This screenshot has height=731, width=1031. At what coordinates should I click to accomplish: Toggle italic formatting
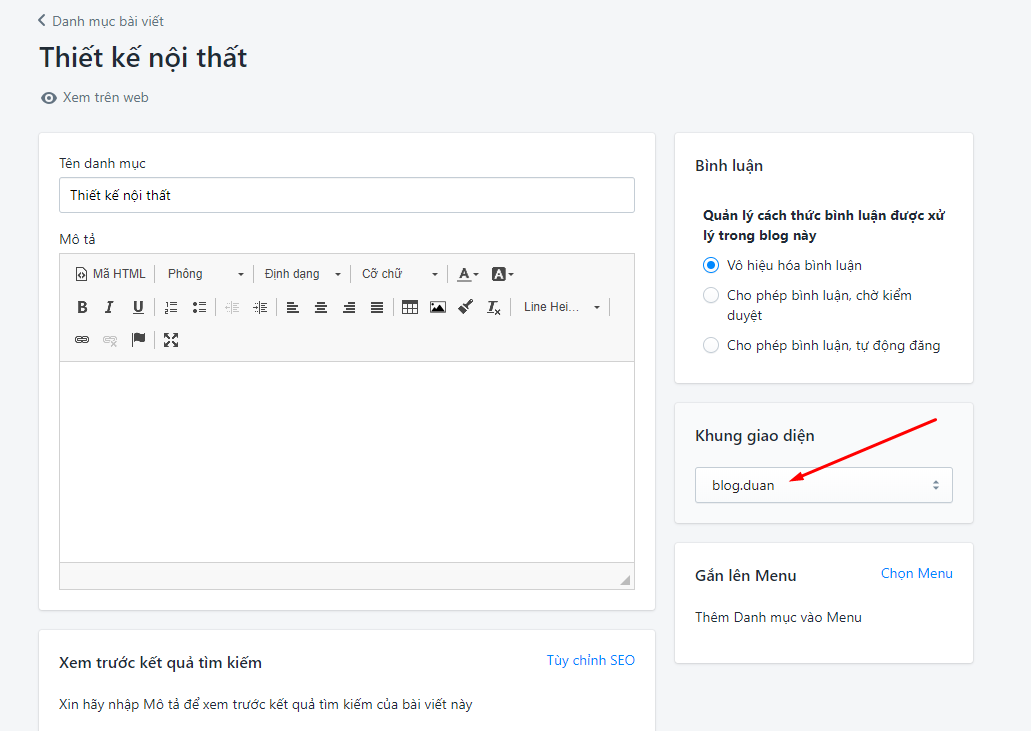point(110,307)
